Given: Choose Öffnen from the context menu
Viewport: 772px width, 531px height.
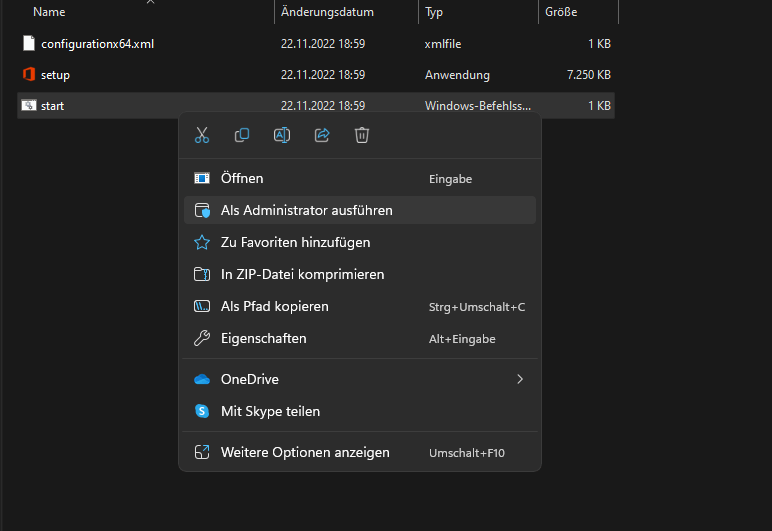Looking at the screenshot, I should (242, 178).
